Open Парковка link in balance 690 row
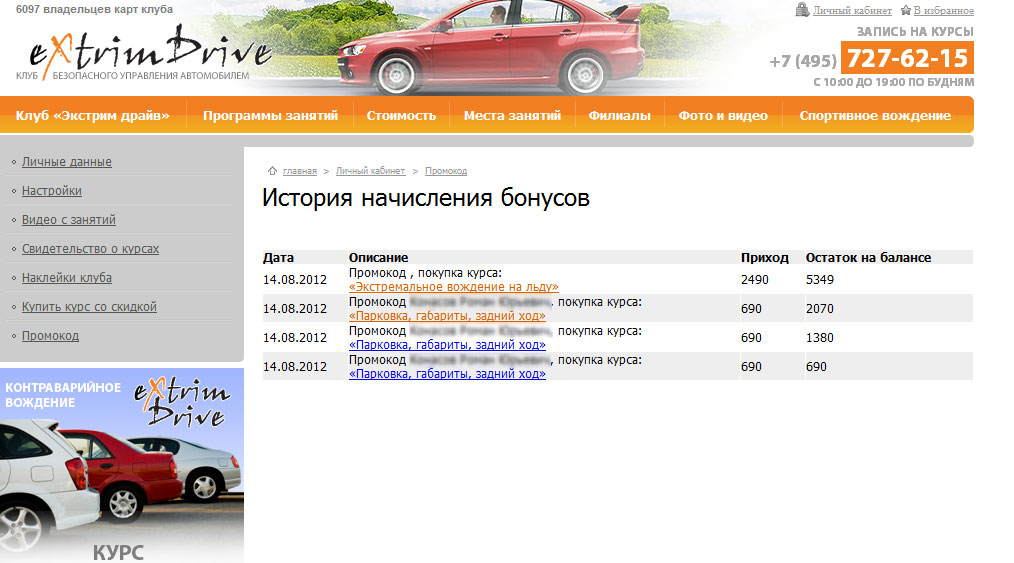Screen dimensions: 1014x563 click(x=447, y=374)
